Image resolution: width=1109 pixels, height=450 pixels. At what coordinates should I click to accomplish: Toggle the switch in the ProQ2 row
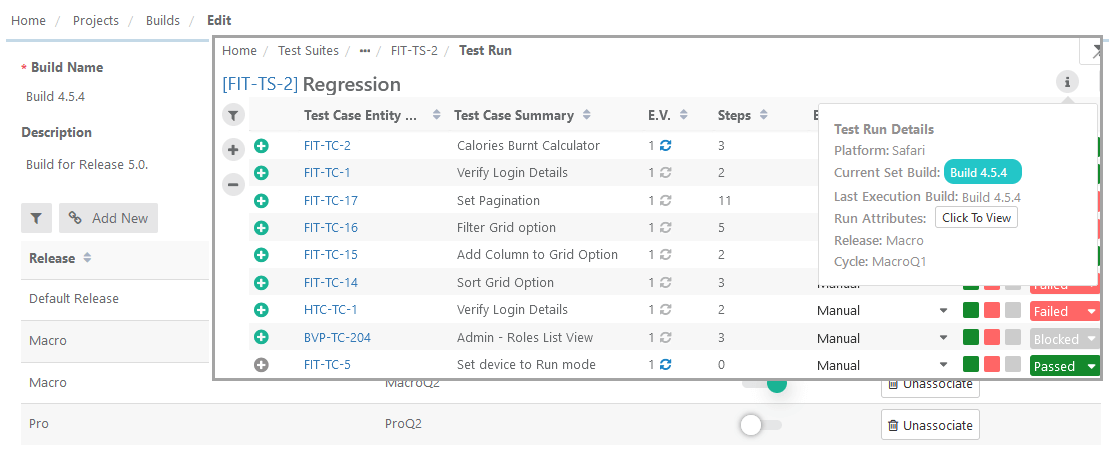click(x=759, y=425)
